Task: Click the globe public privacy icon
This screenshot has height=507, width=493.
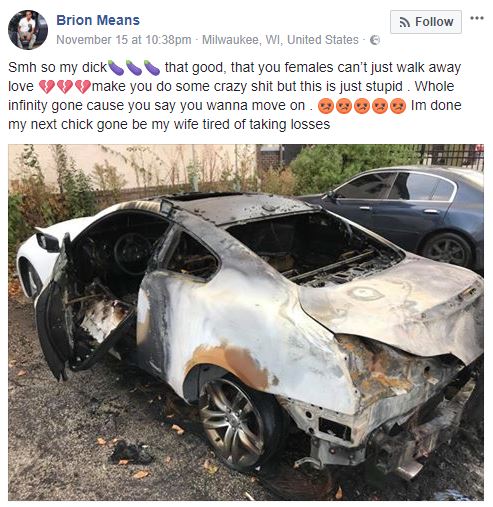Action: point(375,40)
